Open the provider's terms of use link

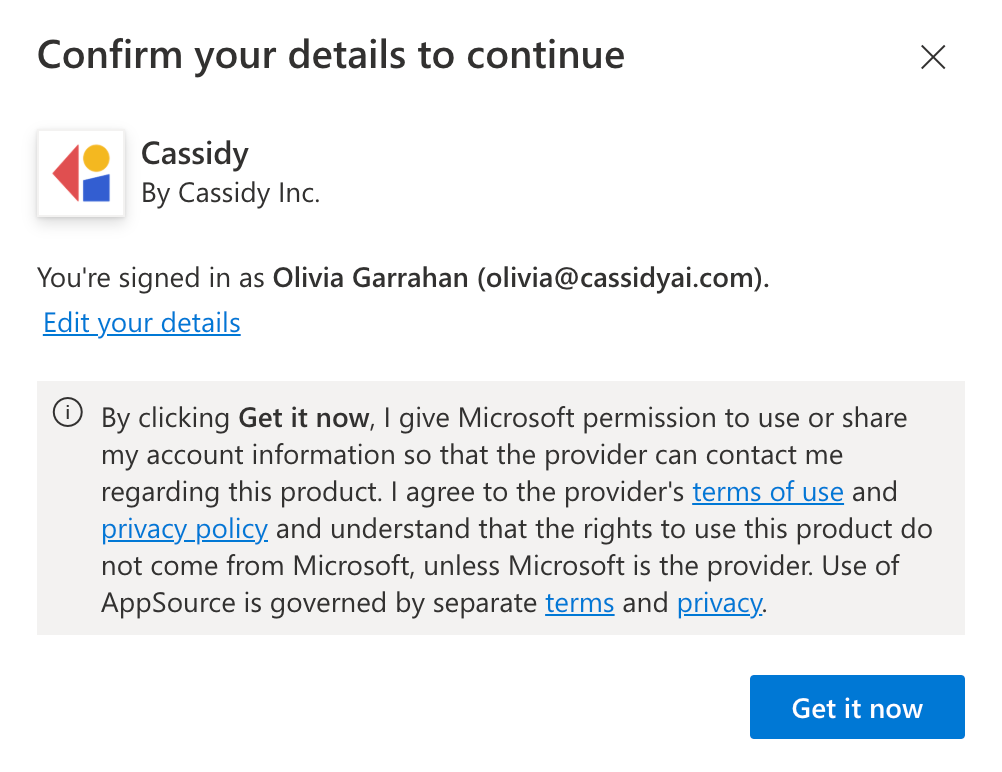click(x=768, y=491)
